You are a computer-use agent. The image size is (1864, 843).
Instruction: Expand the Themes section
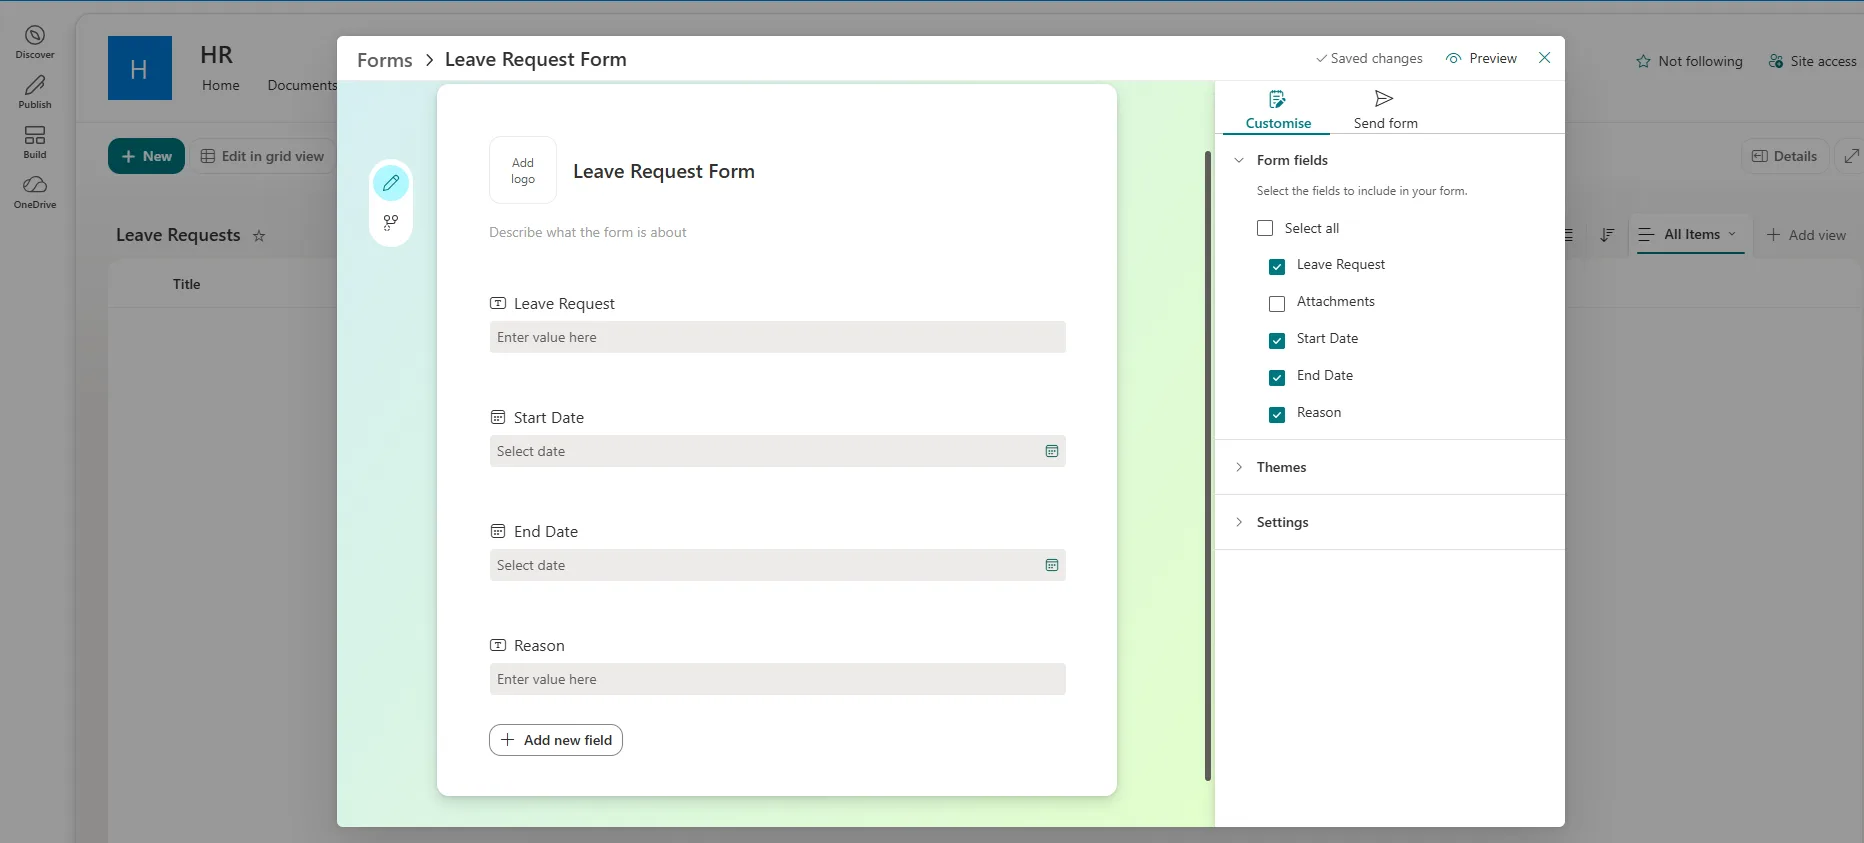click(x=1239, y=467)
